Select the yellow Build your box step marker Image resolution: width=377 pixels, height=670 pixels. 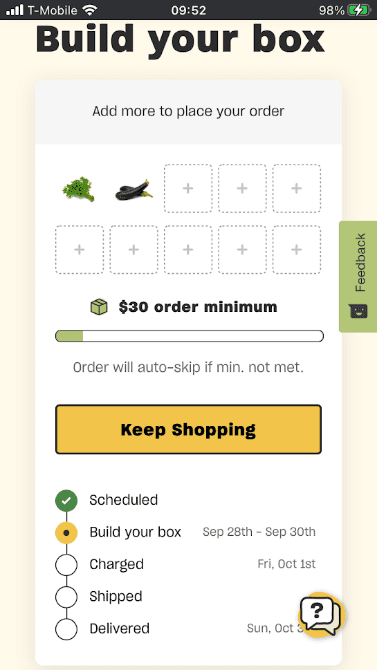pyautogui.click(x=66, y=532)
